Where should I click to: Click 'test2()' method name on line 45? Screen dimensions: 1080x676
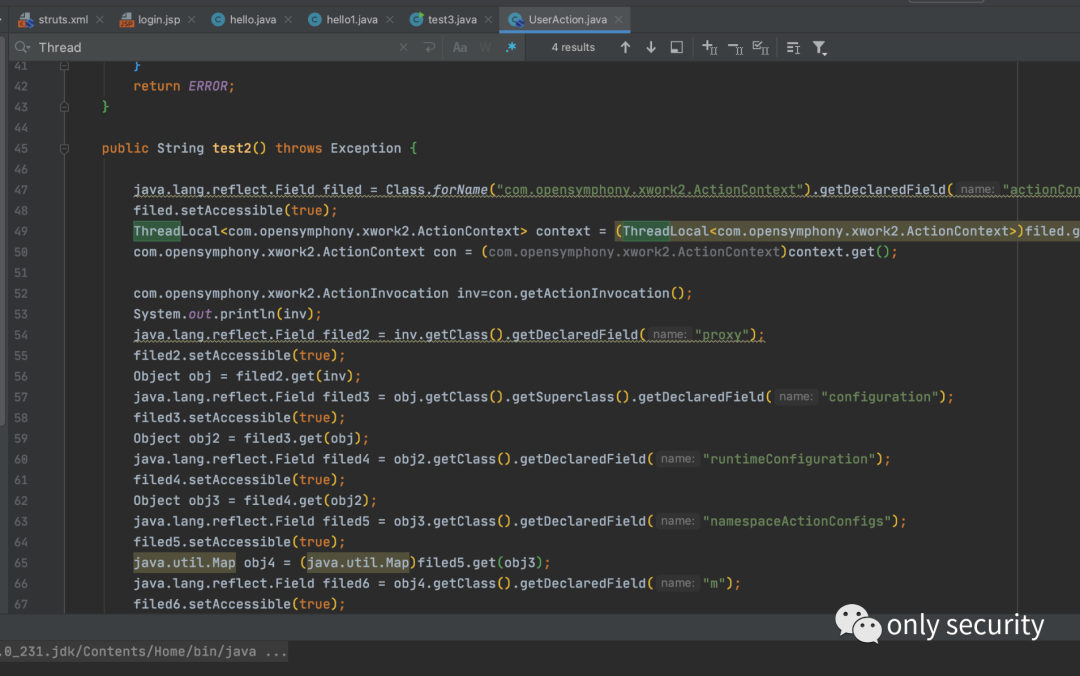coord(239,148)
